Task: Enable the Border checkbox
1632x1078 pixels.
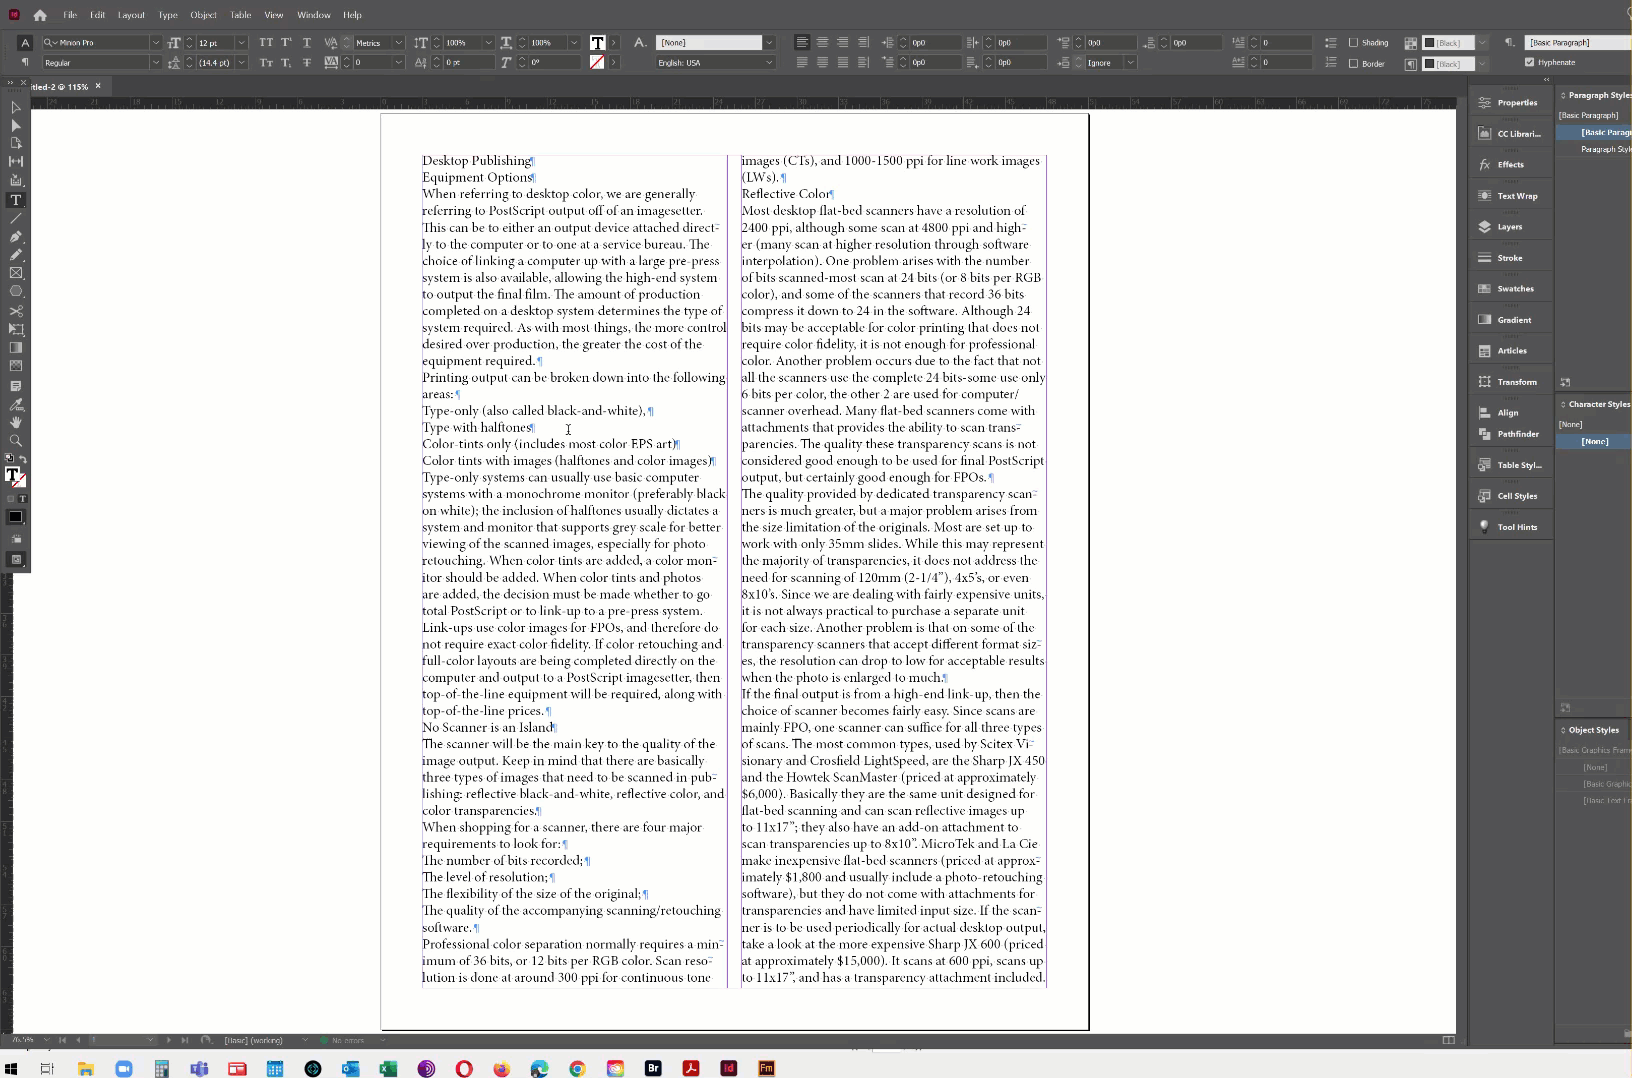Action: (x=1353, y=63)
